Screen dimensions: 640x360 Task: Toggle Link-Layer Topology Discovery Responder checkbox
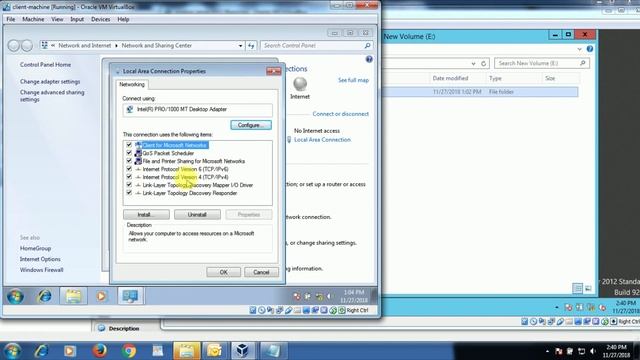129,193
